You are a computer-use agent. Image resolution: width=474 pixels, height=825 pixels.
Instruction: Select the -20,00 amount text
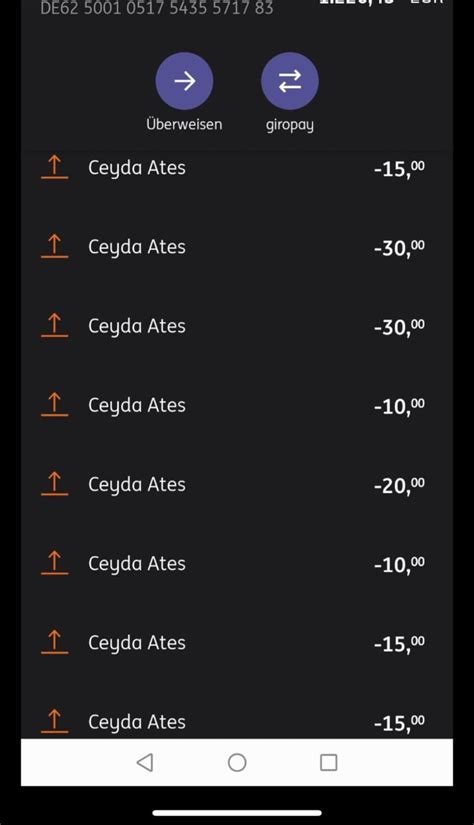399,485
